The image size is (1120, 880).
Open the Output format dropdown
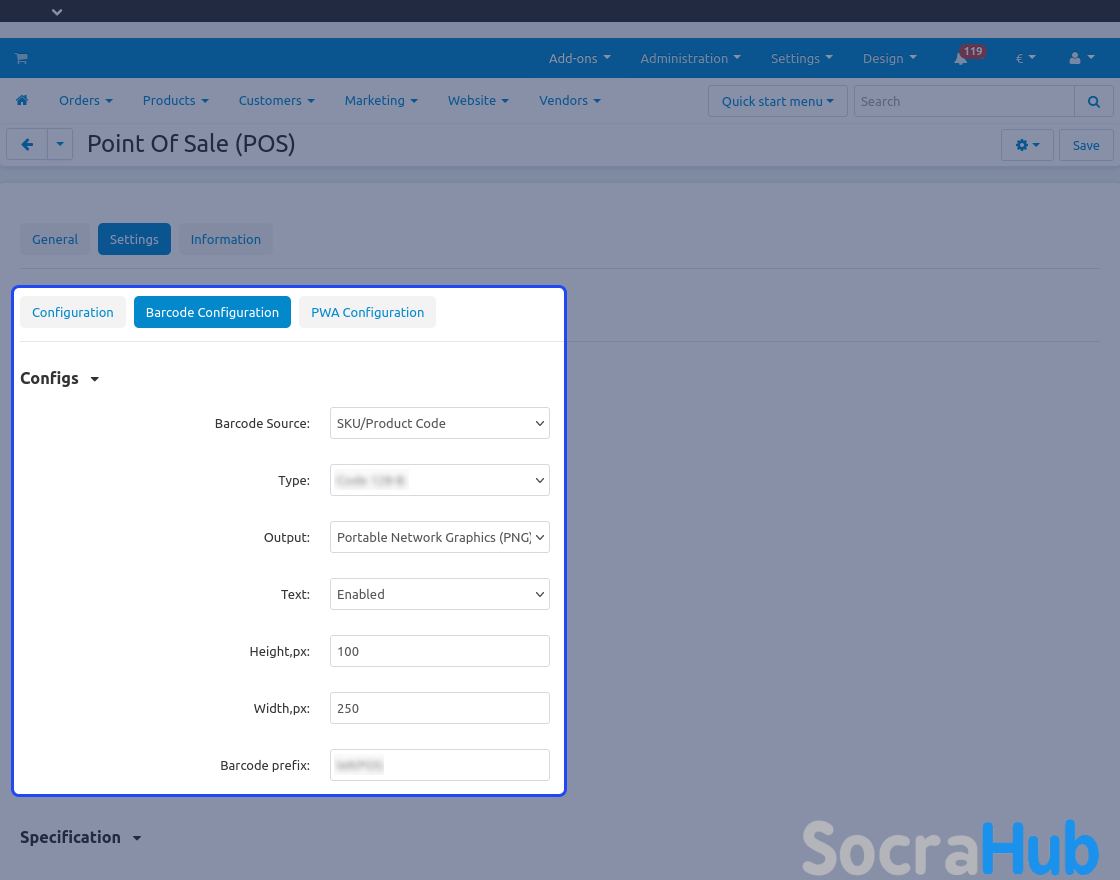[x=439, y=537]
